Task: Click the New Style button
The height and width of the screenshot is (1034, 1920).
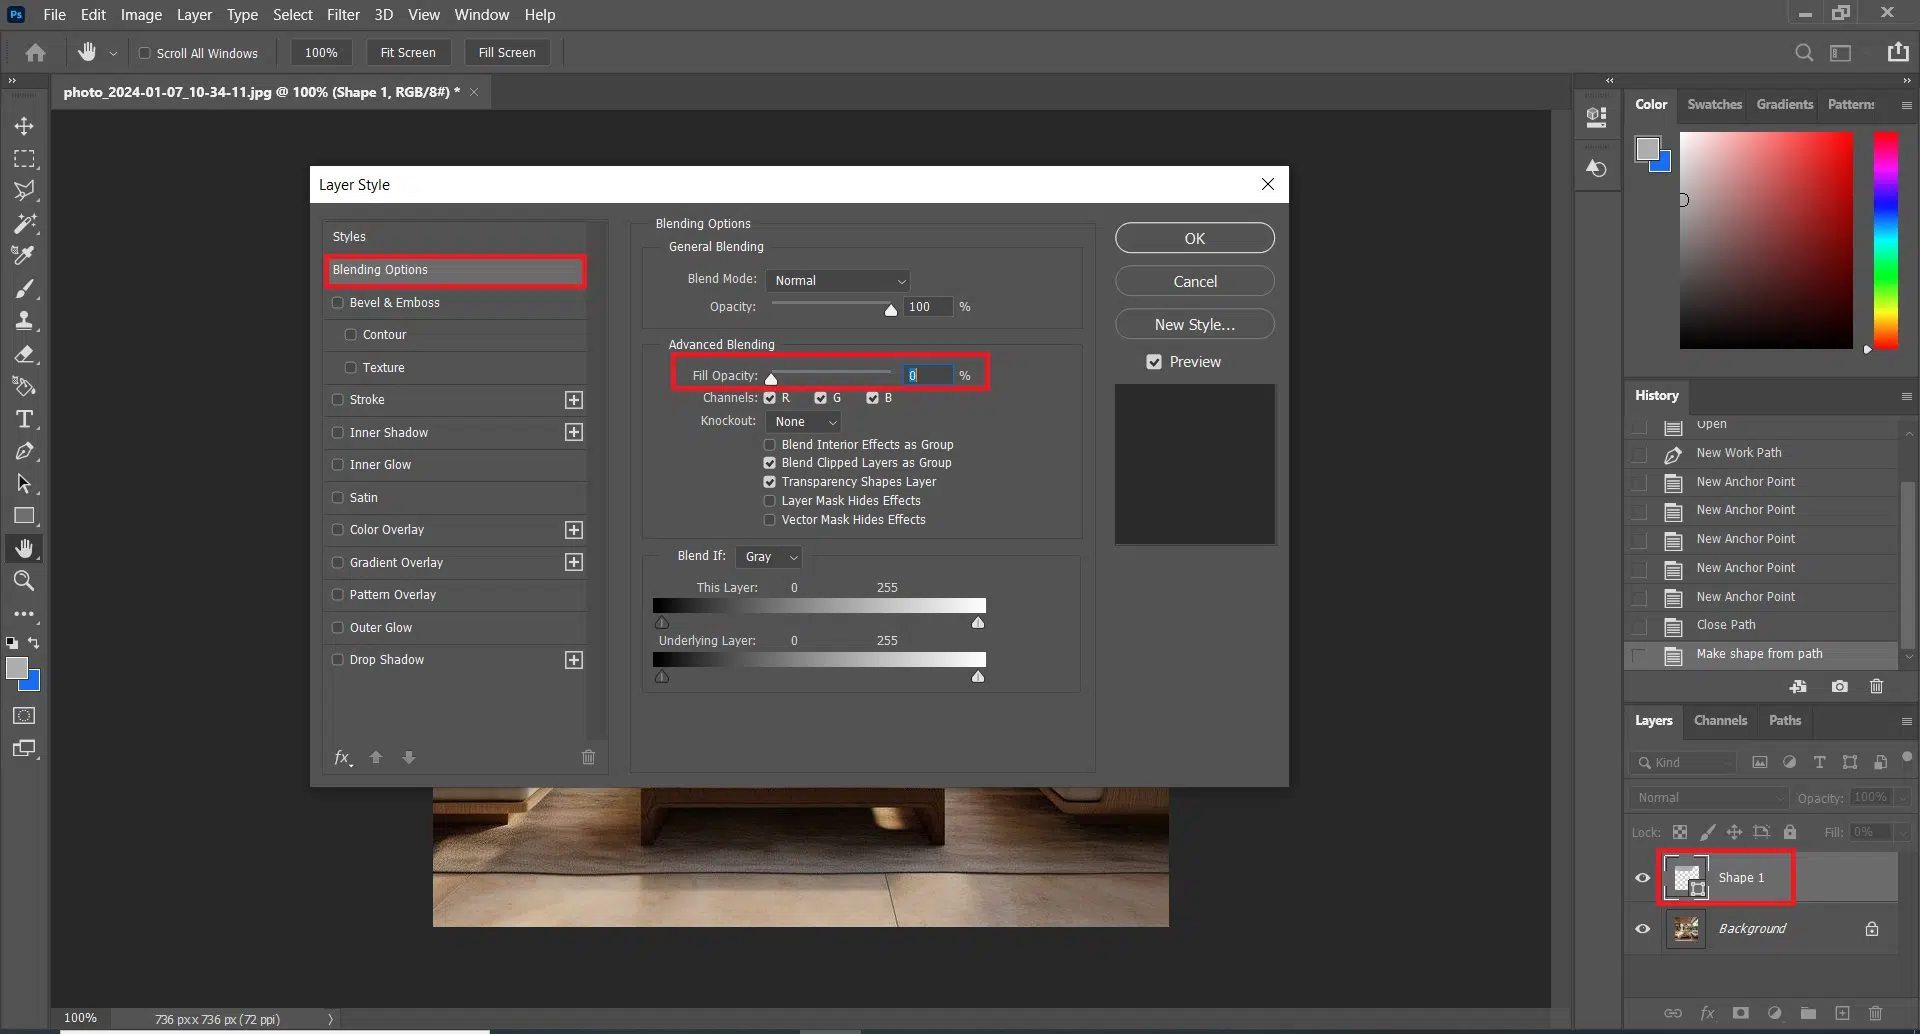Action: tap(1194, 325)
